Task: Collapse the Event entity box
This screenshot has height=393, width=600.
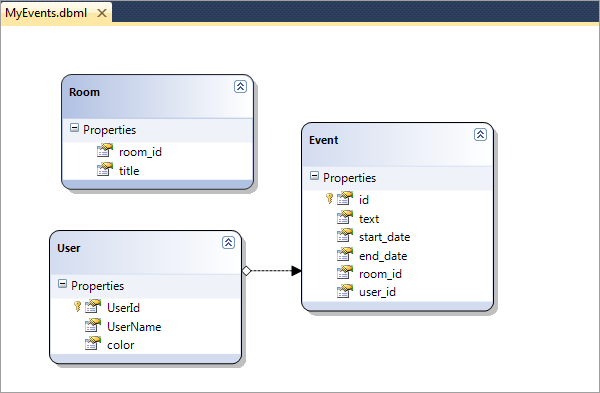Action: [x=480, y=134]
